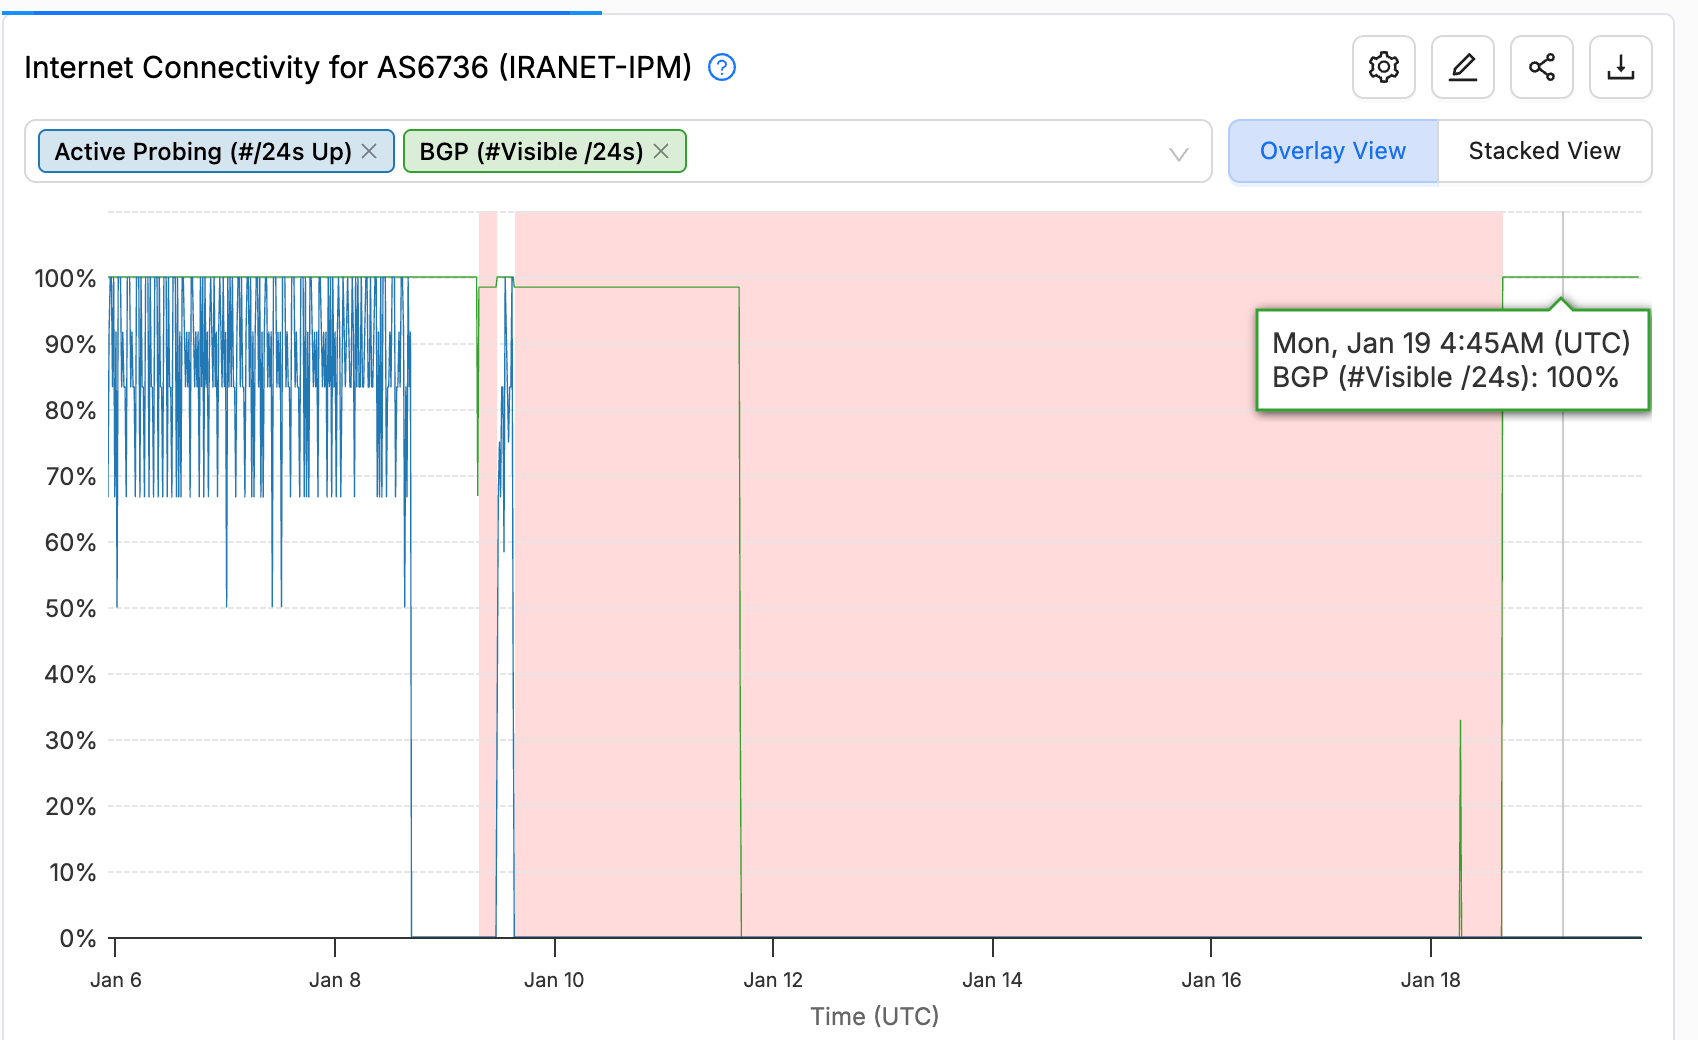
Task: Remove the Active Probing series tag
Action: pyautogui.click(x=369, y=151)
